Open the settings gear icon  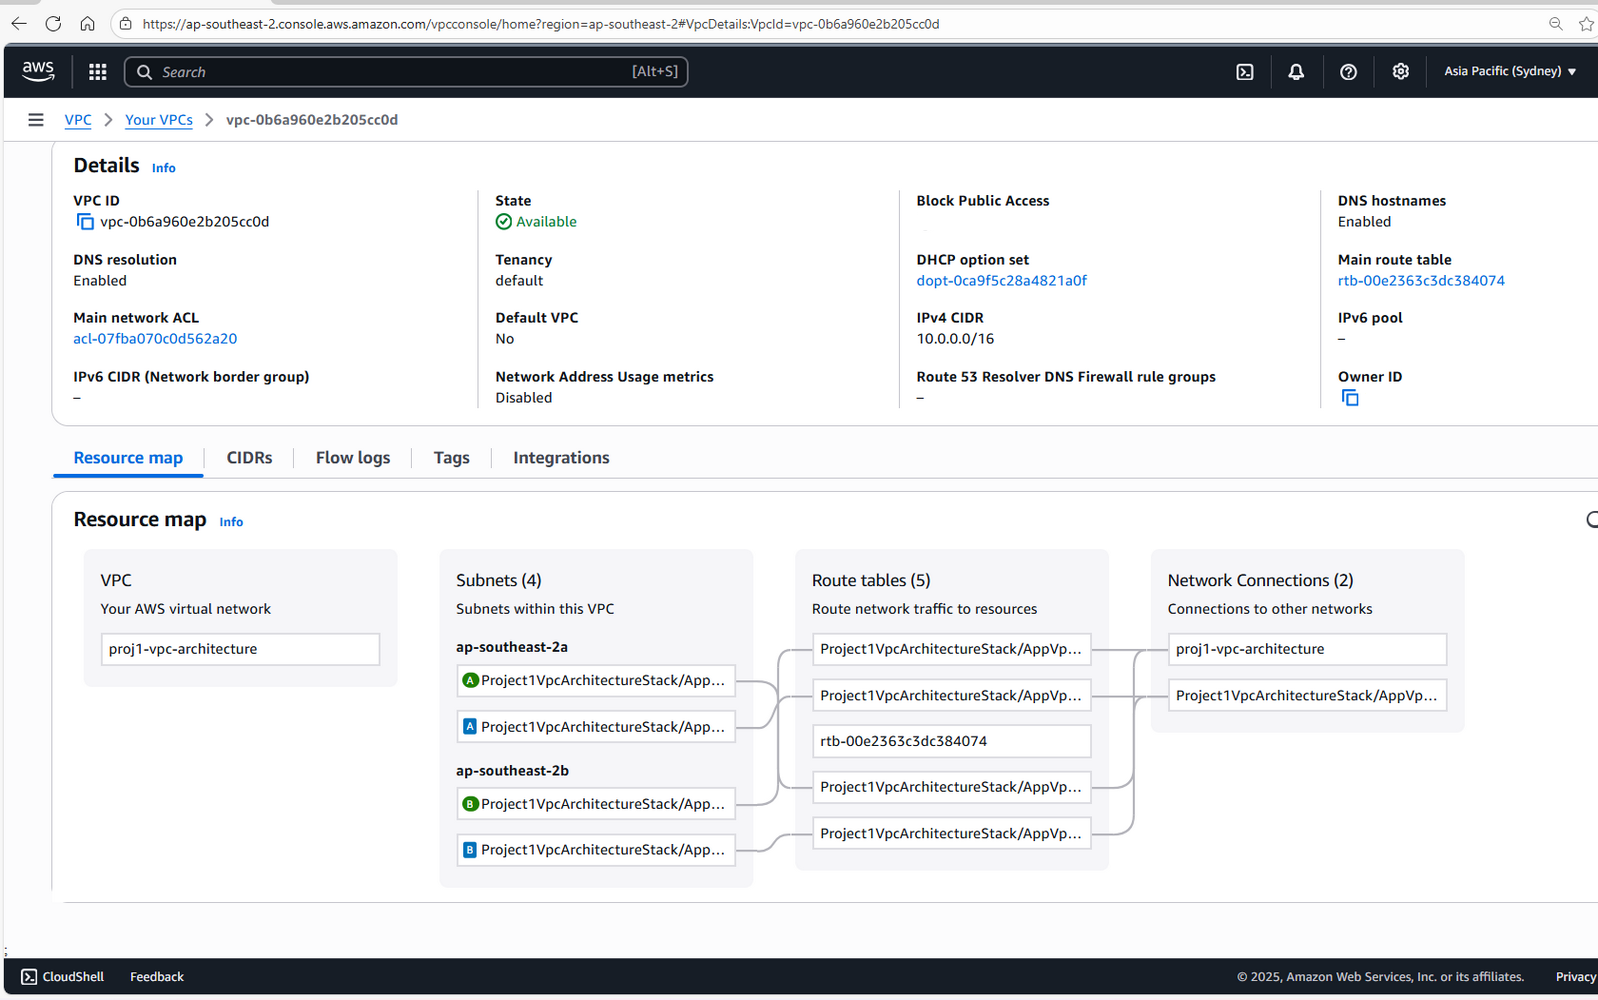click(1400, 72)
